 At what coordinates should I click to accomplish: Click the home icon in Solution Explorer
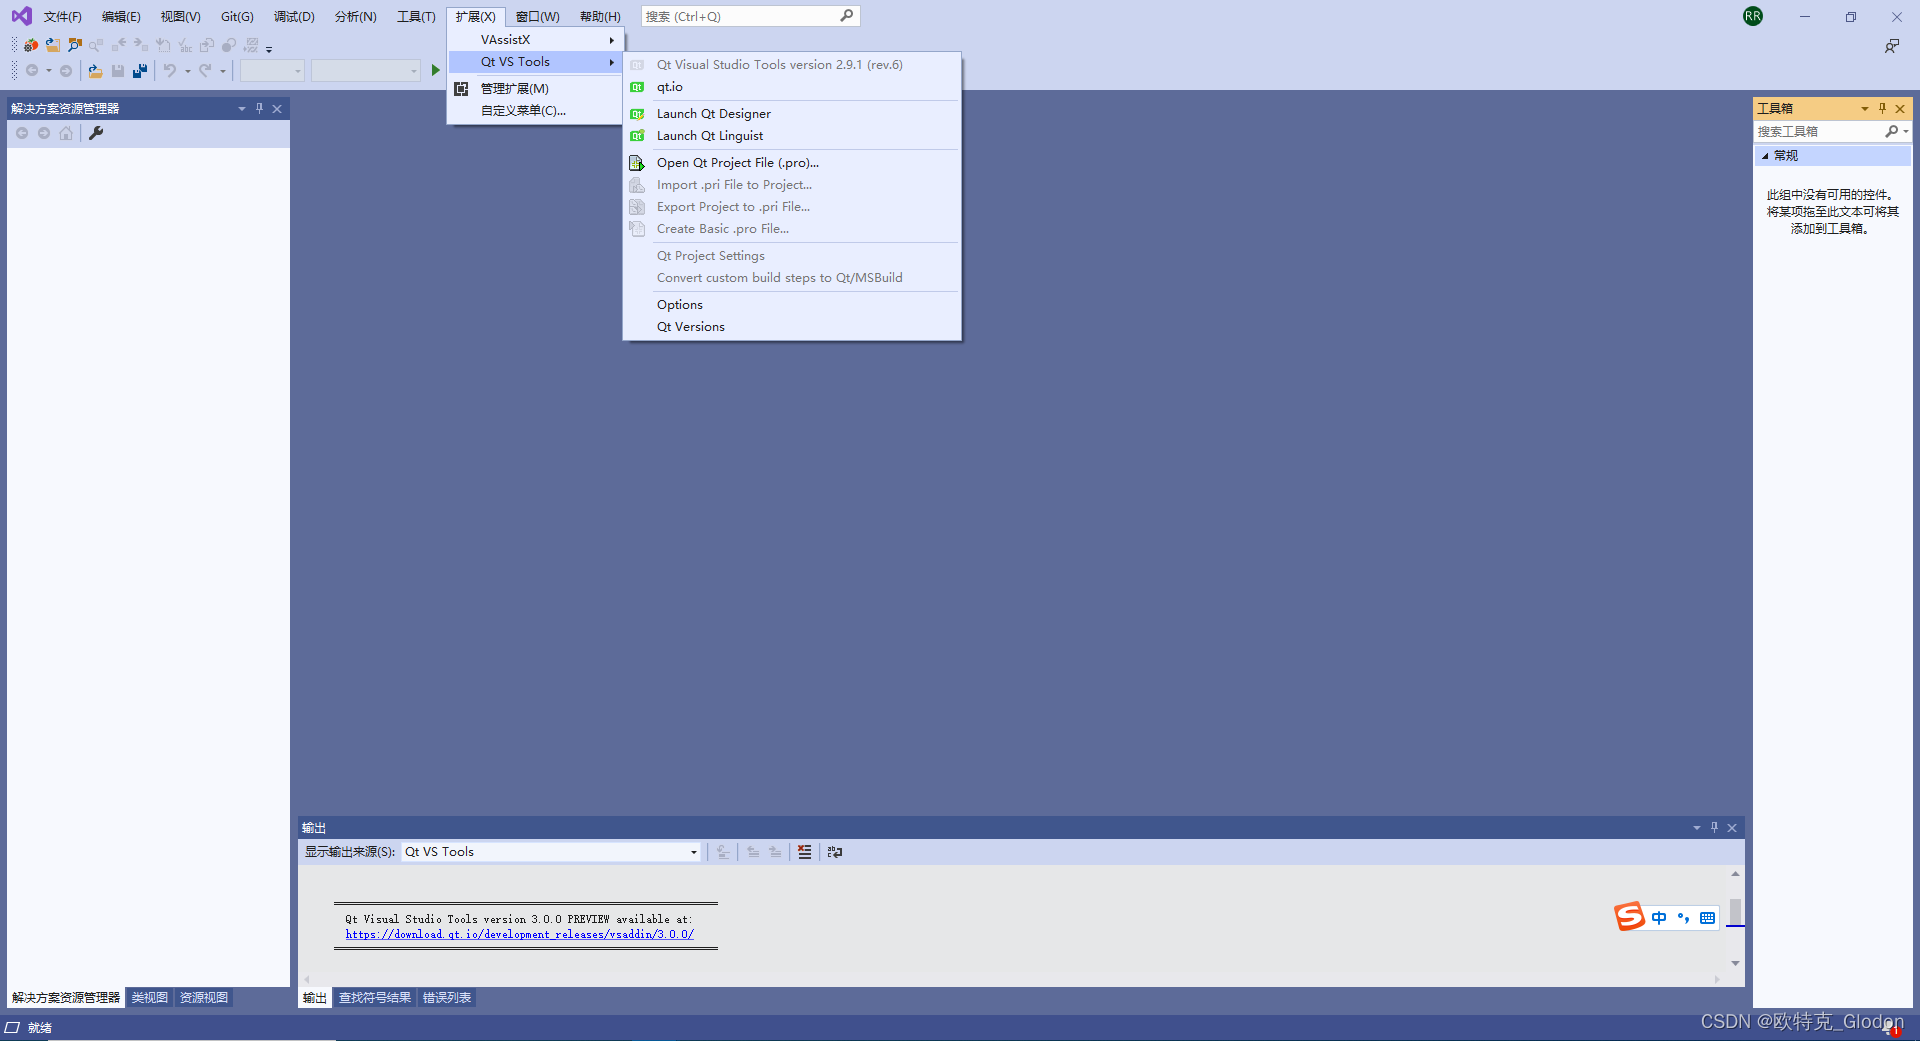[x=66, y=133]
